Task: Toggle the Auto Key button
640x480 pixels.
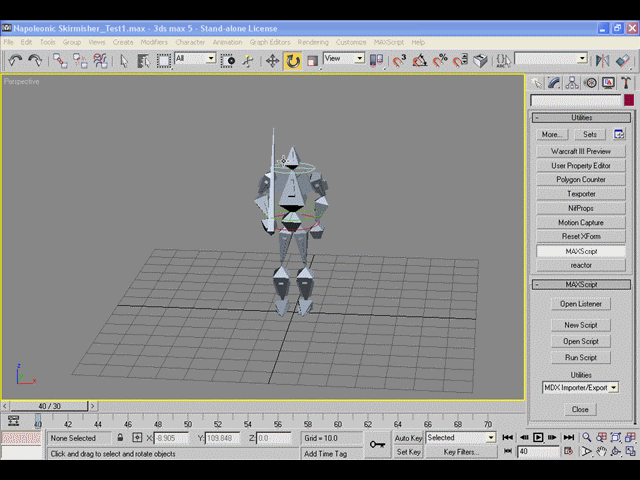Action: tap(408, 438)
